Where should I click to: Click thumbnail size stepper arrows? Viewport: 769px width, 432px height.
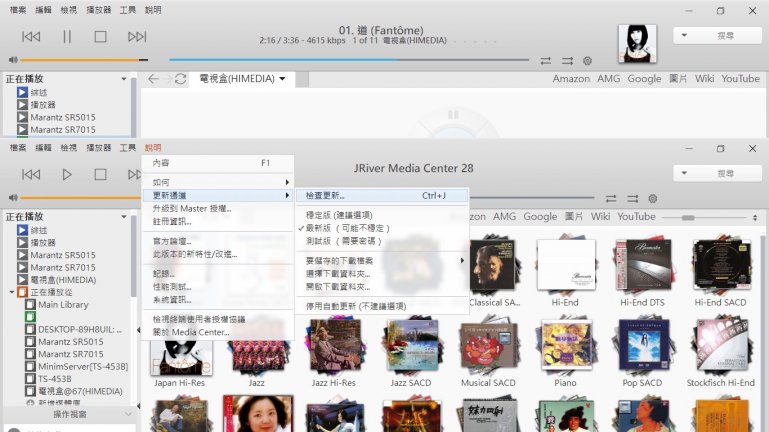pos(755,217)
